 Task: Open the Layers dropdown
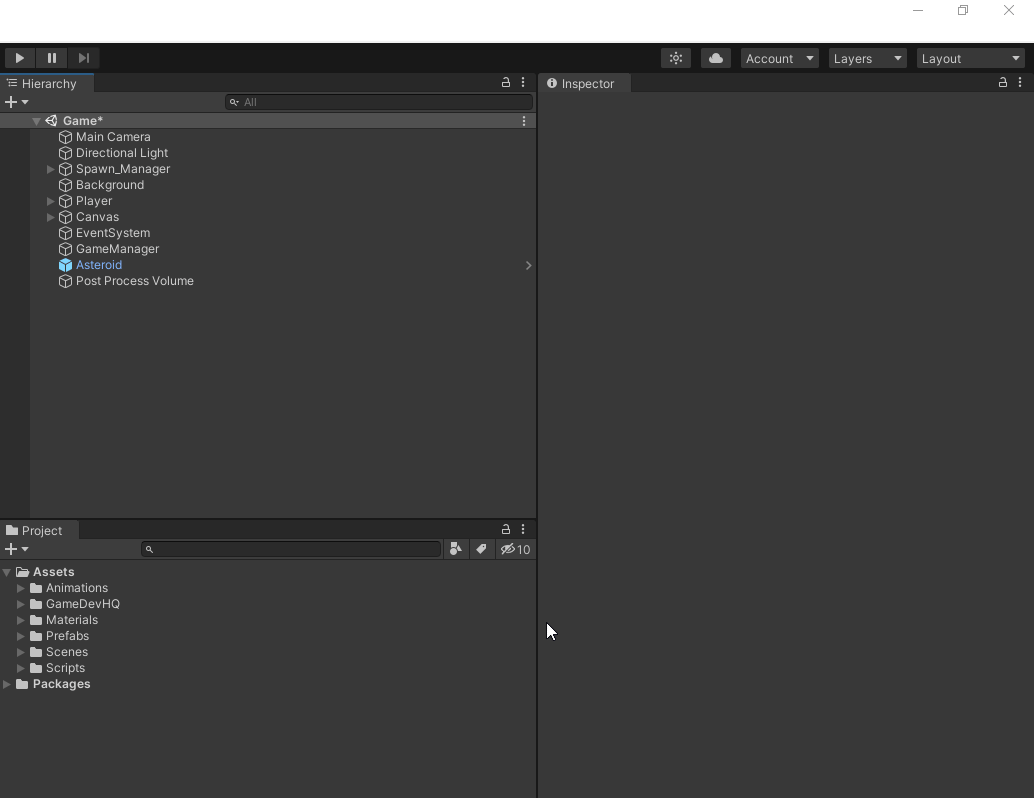click(x=866, y=58)
